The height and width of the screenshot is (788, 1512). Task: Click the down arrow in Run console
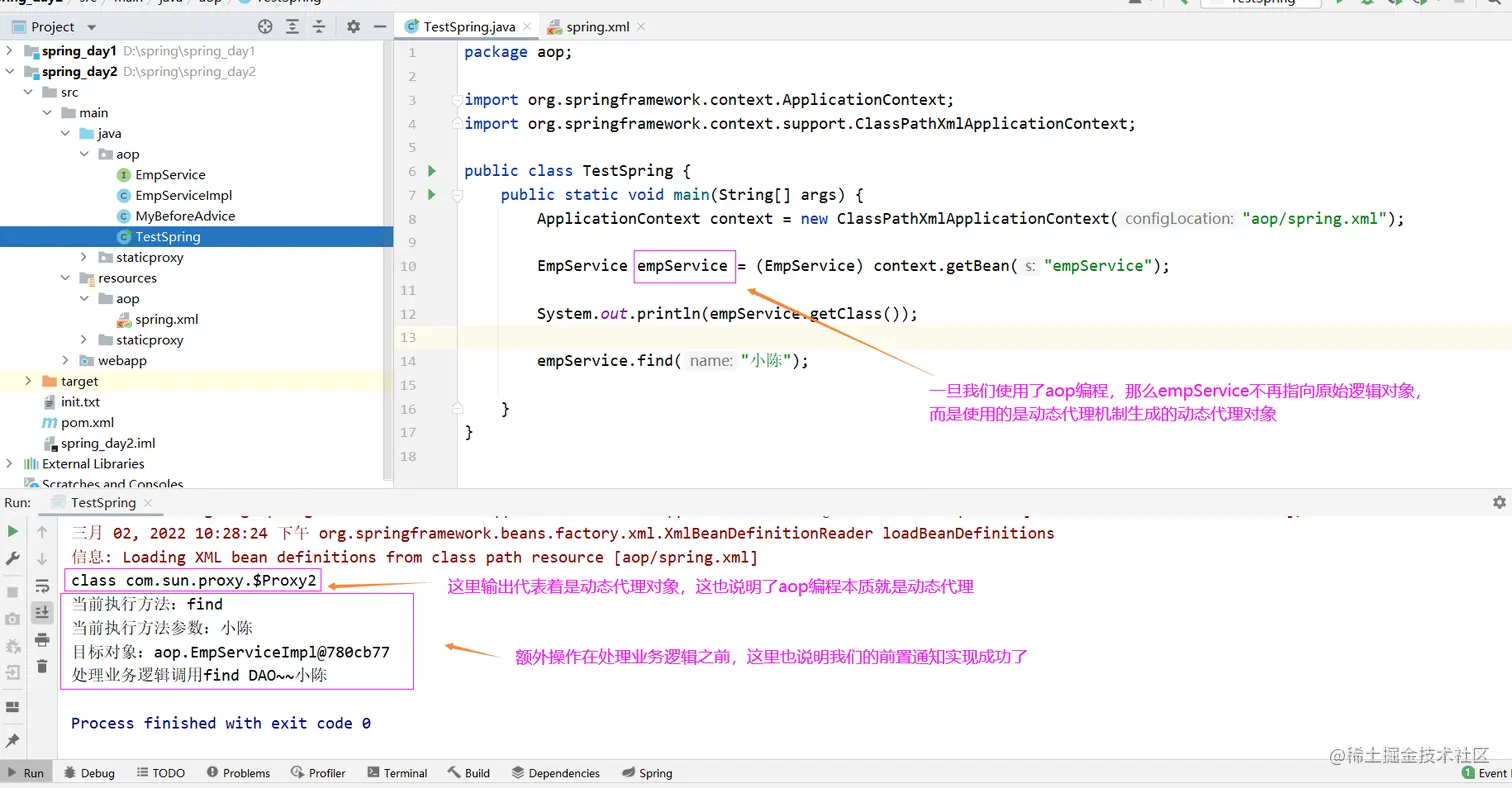pyautogui.click(x=42, y=558)
